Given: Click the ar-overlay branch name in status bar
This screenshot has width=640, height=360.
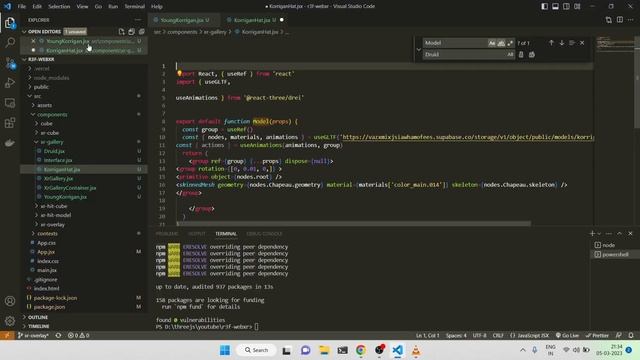Looking at the screenshot, I should [33, 336].
